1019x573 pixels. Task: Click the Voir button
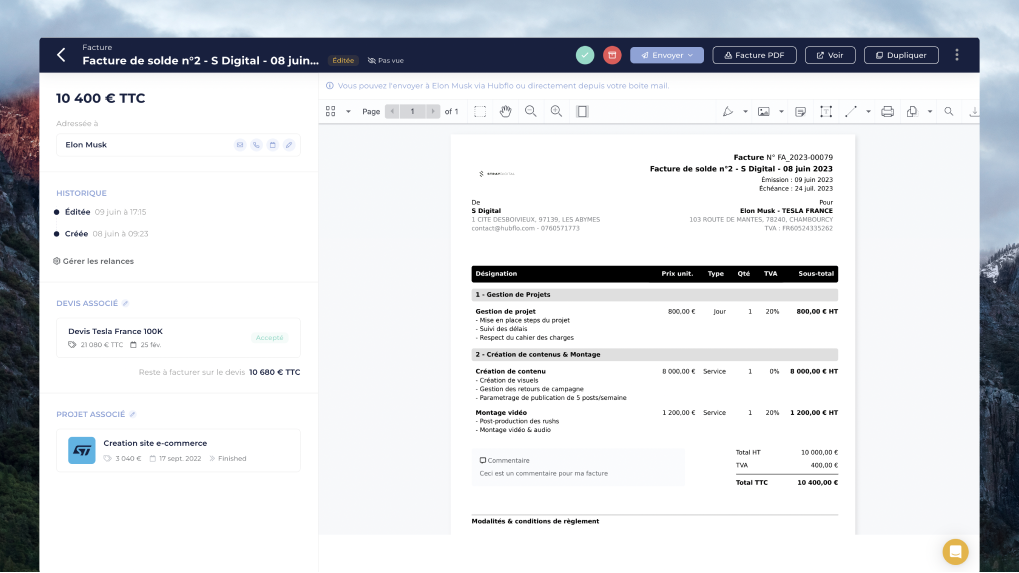[830, 55]
